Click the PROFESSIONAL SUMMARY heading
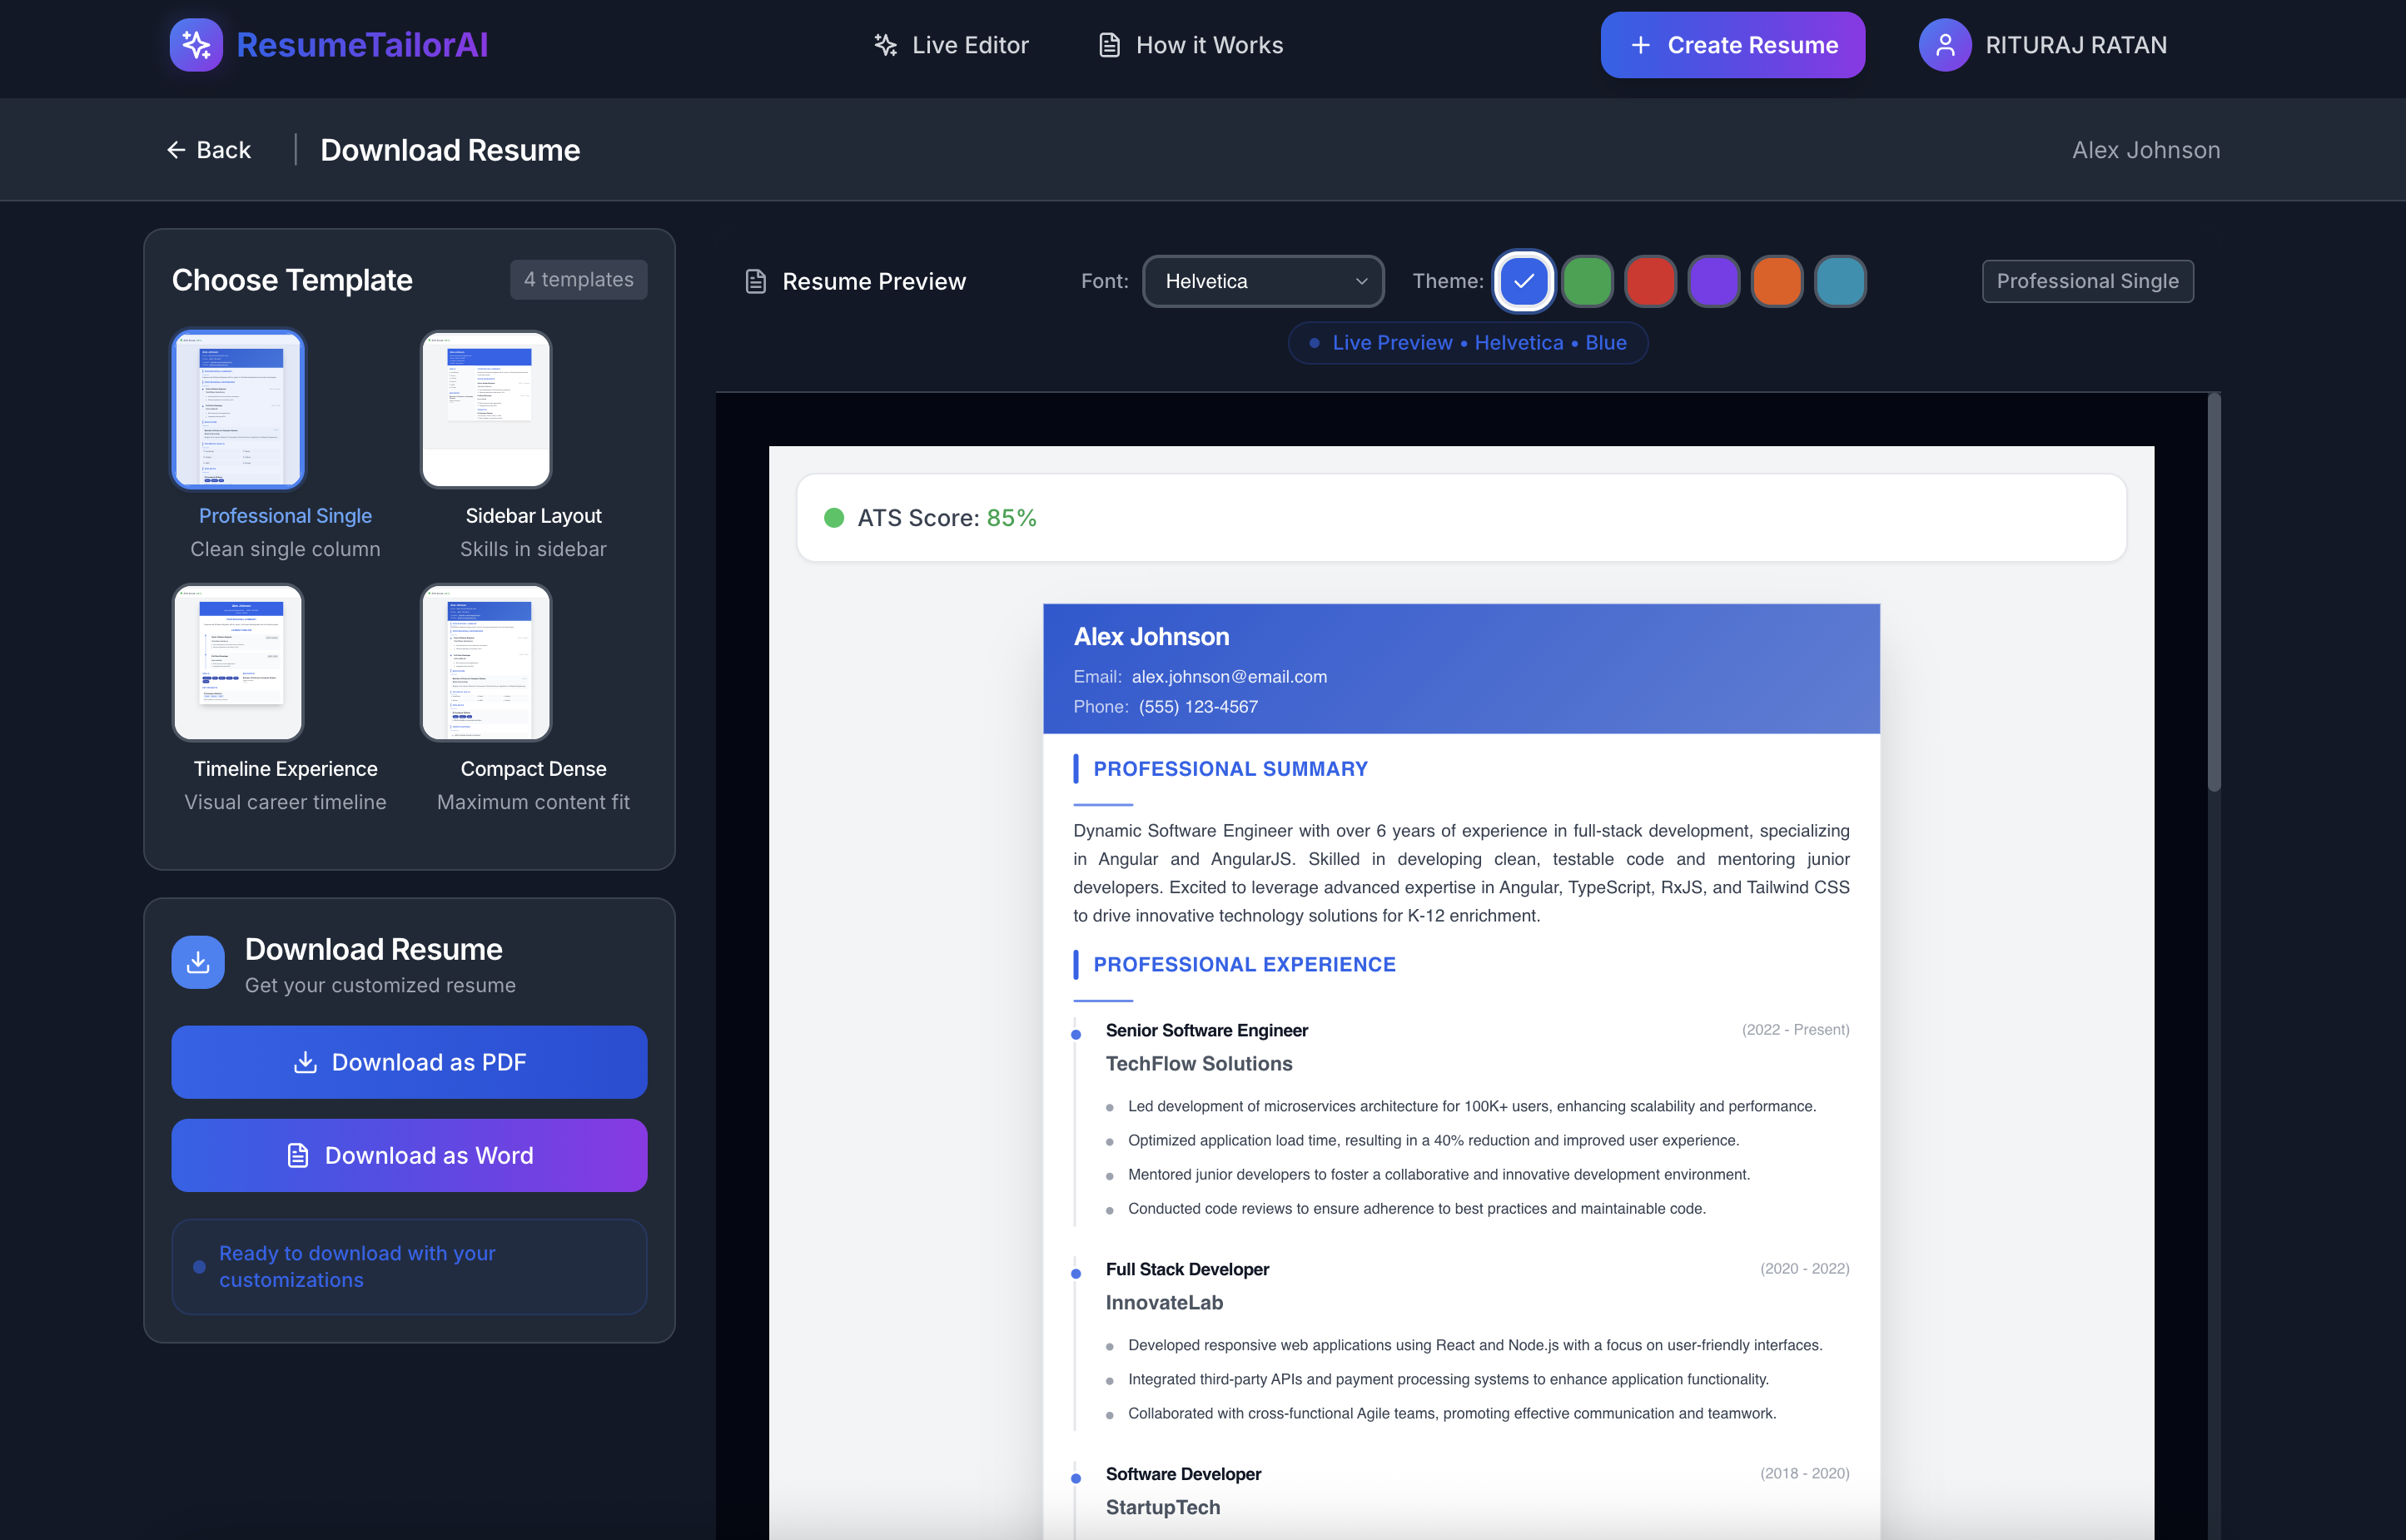2406x1540 pixels. [1230, 769]
